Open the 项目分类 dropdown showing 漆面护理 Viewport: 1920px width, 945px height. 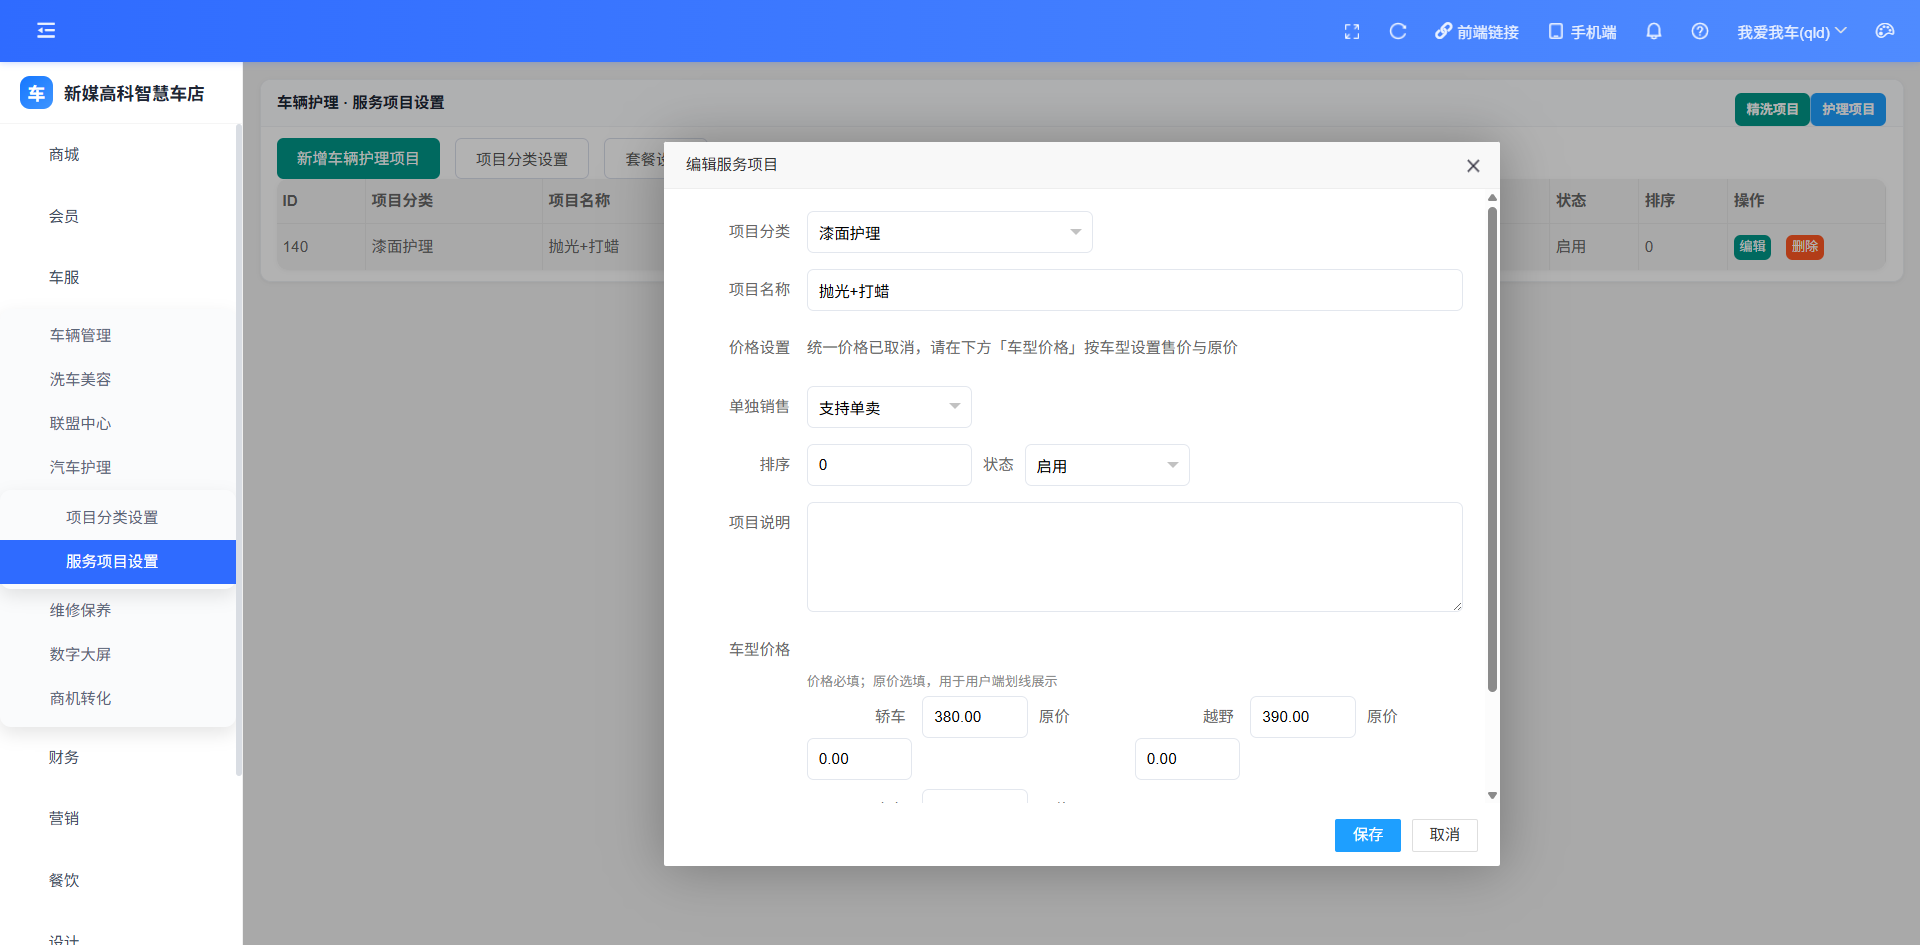[950, 232]
